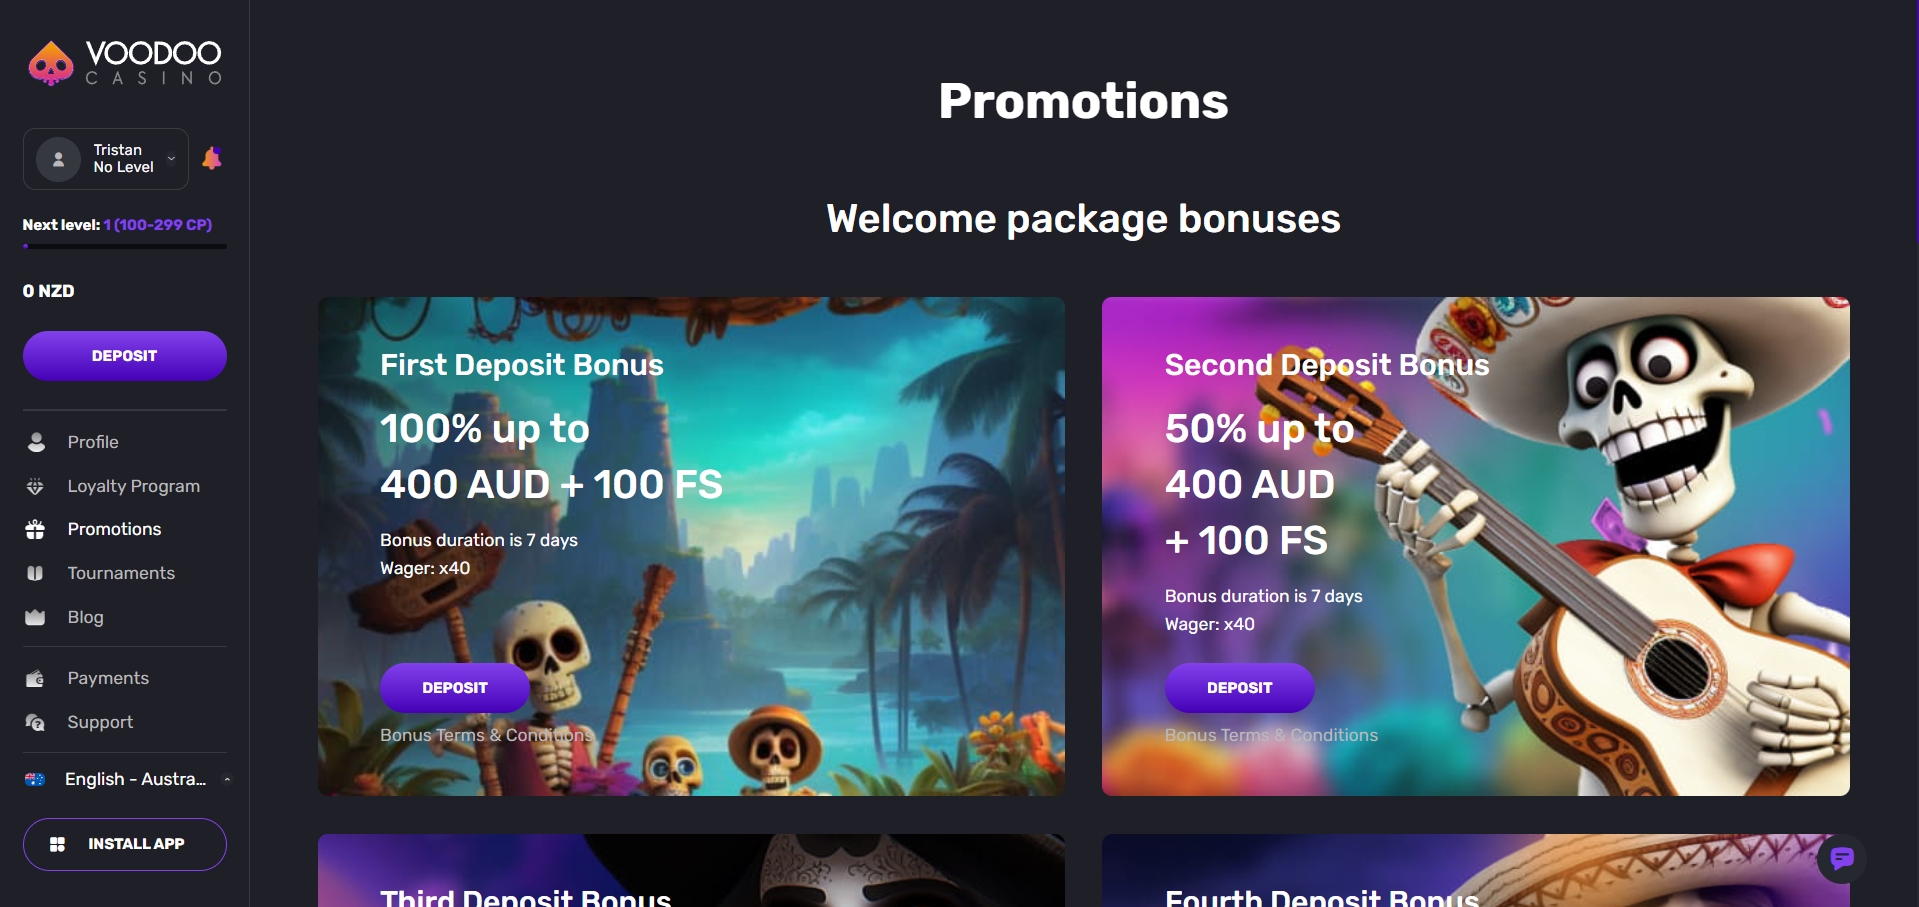This screenshot has width=1919, height=907.
Task: Open Second Deposit Bonus Terms & Conditions
Action: pos(1271,735)
